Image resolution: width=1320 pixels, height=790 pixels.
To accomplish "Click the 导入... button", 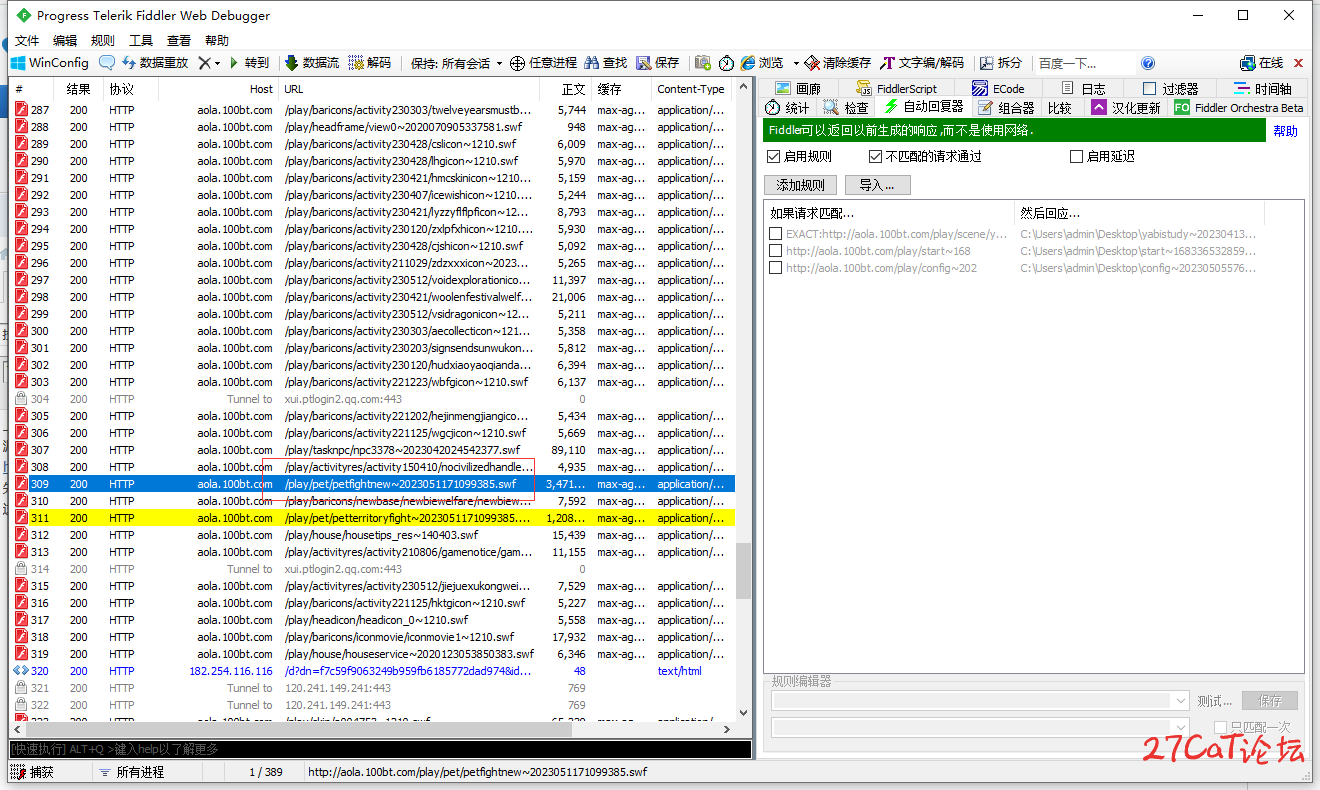I will [878, 185].
